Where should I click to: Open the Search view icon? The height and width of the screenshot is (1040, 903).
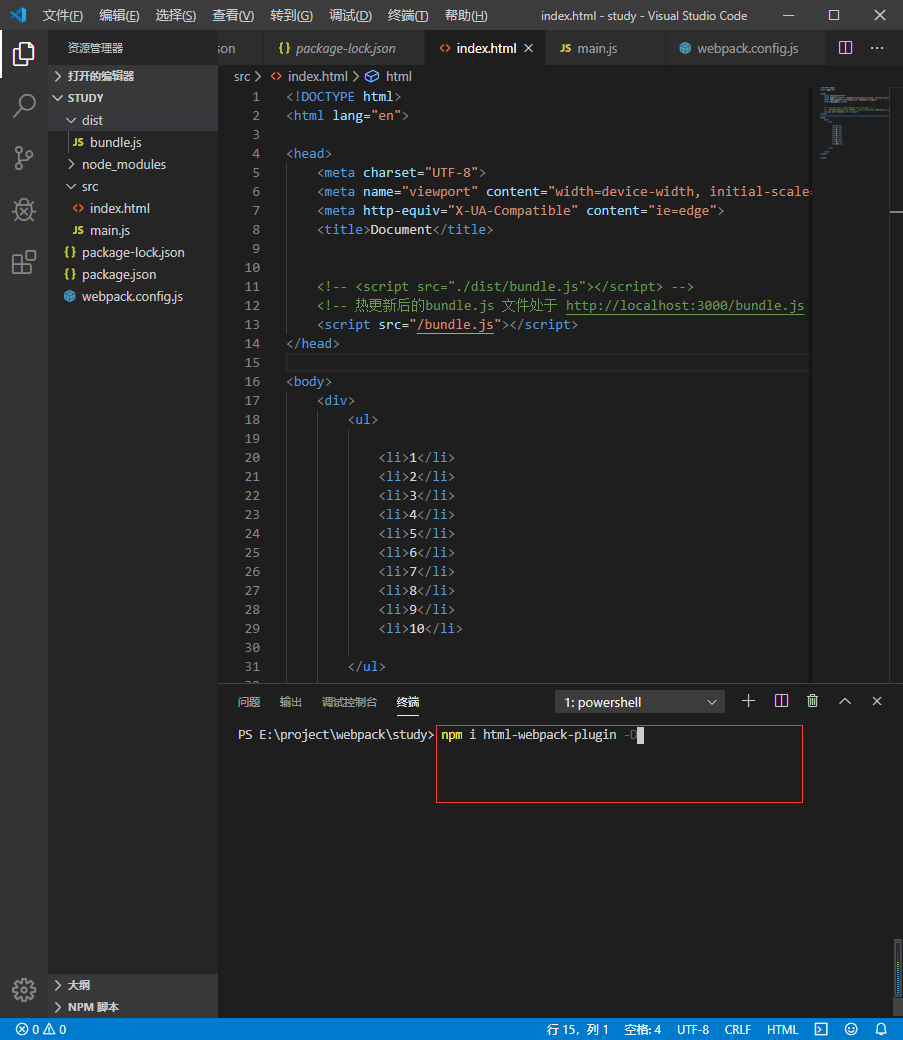coord(24,105)
